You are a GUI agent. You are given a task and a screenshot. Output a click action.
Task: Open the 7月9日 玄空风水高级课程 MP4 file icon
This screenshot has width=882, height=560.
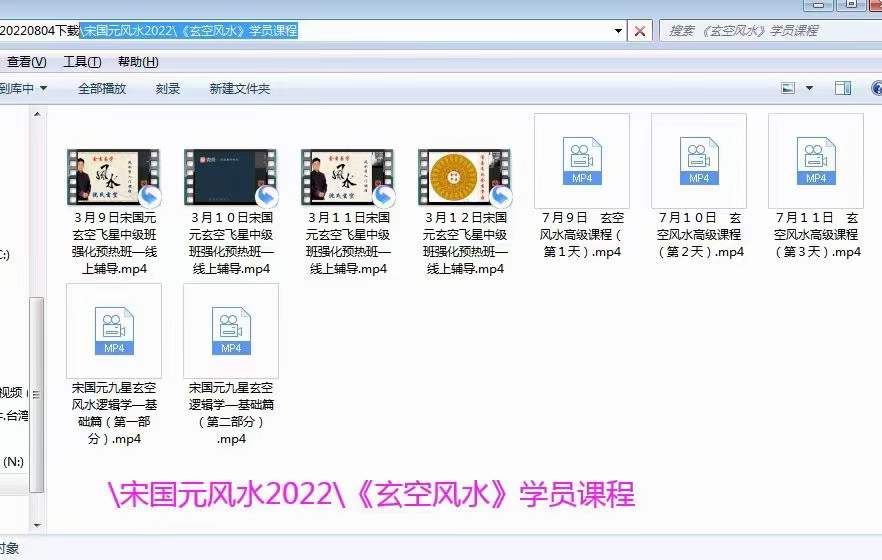(x=581, y=160)
